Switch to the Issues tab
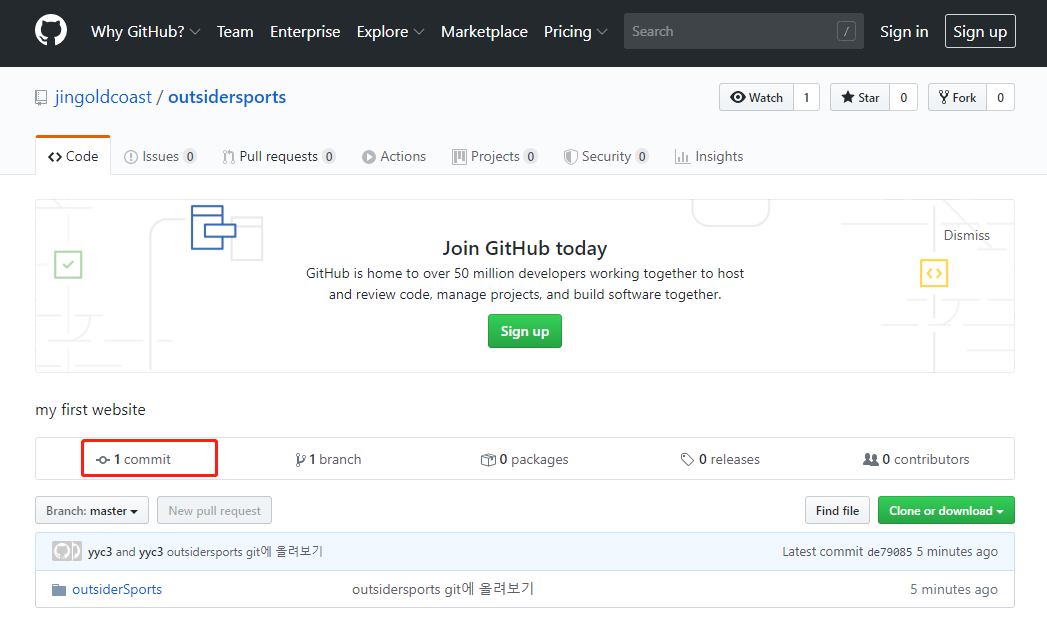Screen dimensions: 1047x633 click(x=160, y=156)
